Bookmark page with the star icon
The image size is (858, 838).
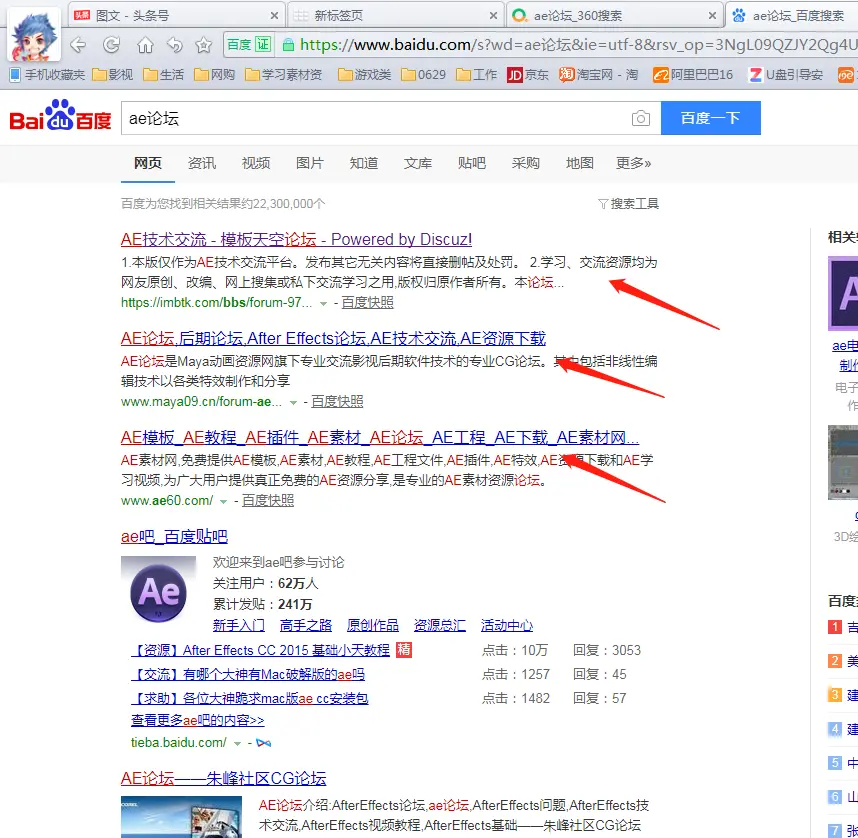click(x=204, y=45)
